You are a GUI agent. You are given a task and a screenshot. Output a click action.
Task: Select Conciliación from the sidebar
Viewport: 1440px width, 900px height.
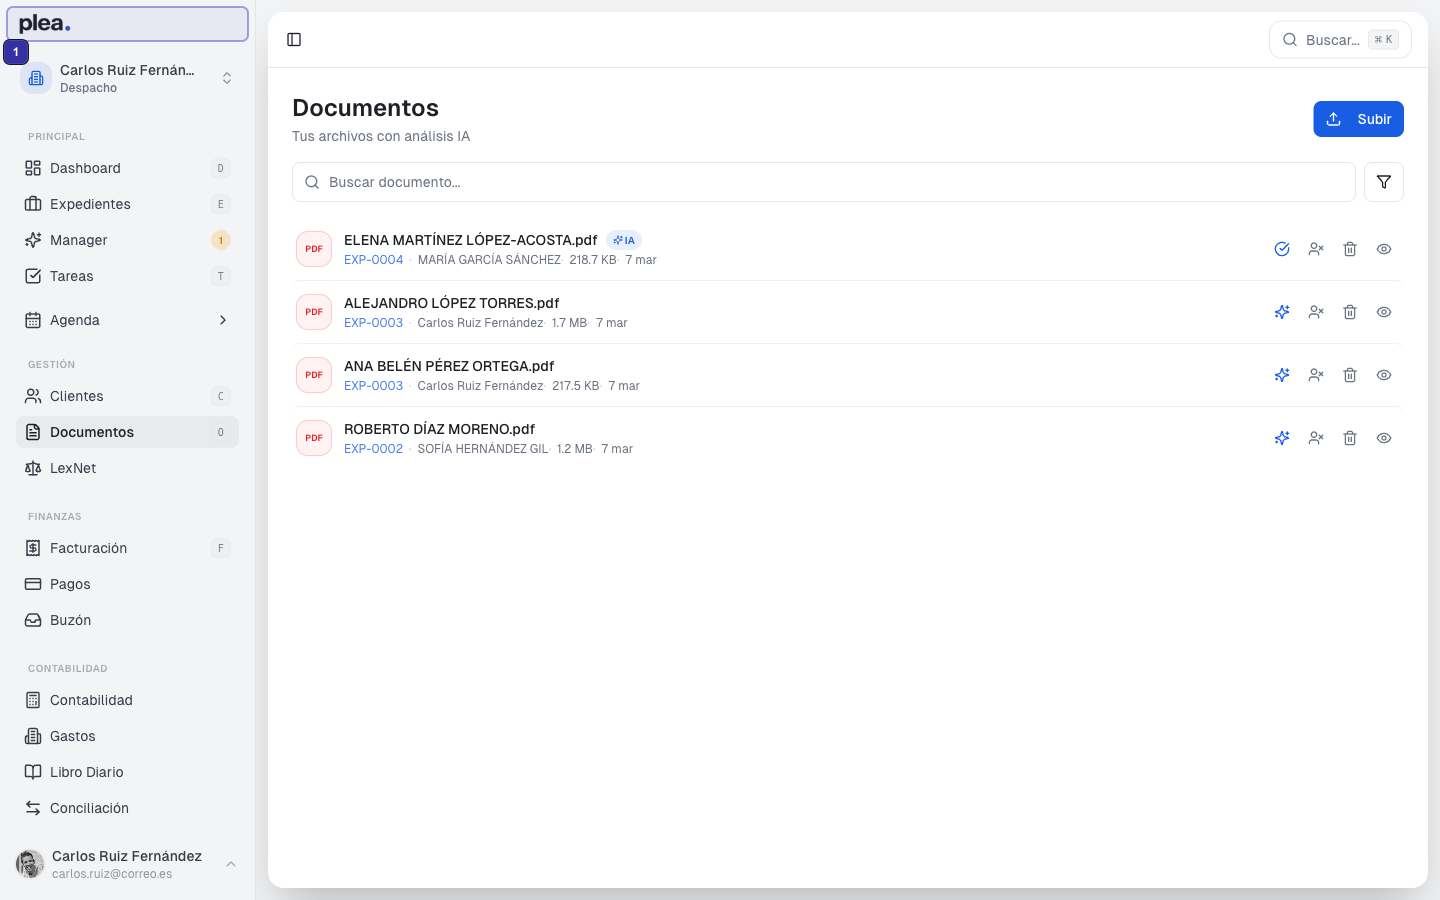[x=89, y=808]
